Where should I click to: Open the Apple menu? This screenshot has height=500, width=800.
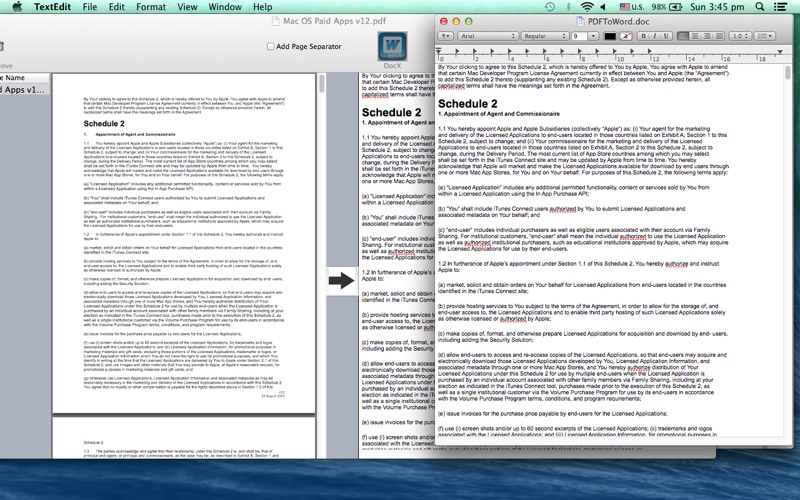(x=17, y=7)
